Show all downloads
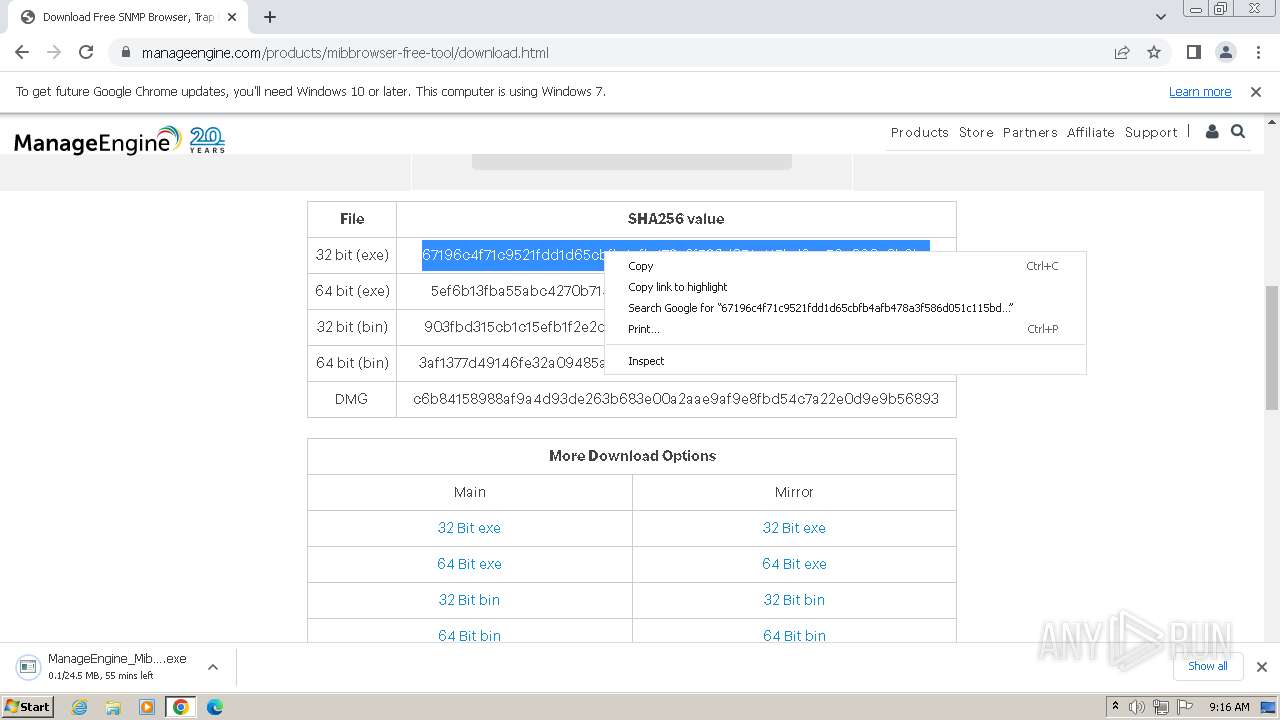The width and height of the screenshot is (1280, 720). tap(1208, 666)
